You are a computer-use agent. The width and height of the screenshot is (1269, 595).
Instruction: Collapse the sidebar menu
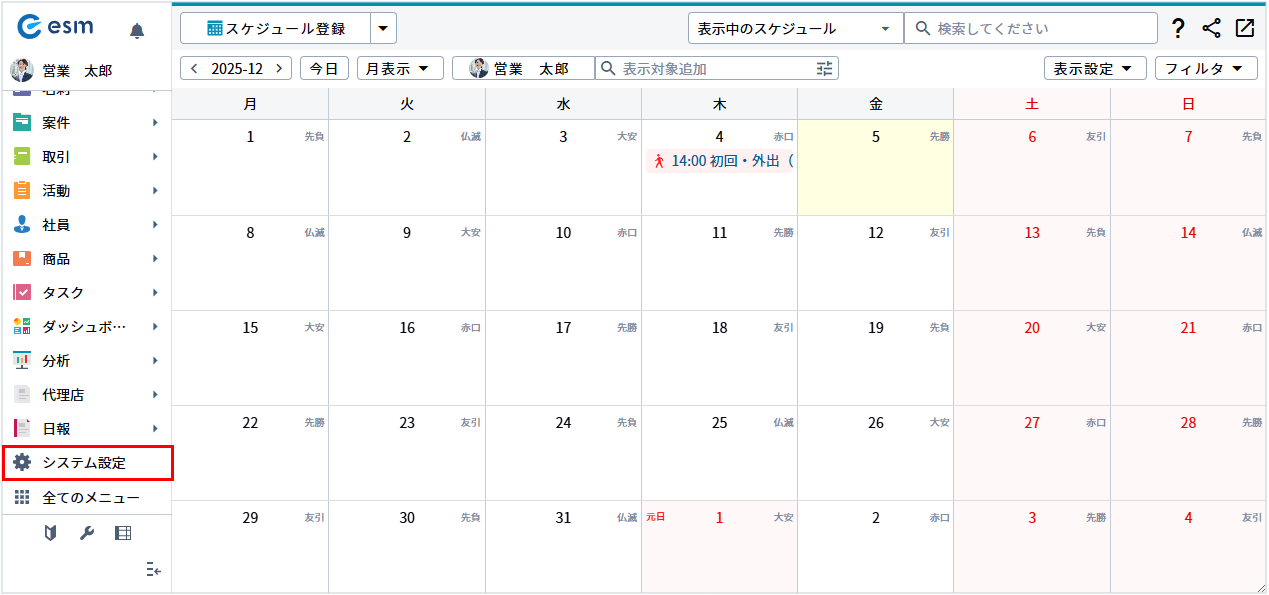pyautogui.click(x=153, y=569)
